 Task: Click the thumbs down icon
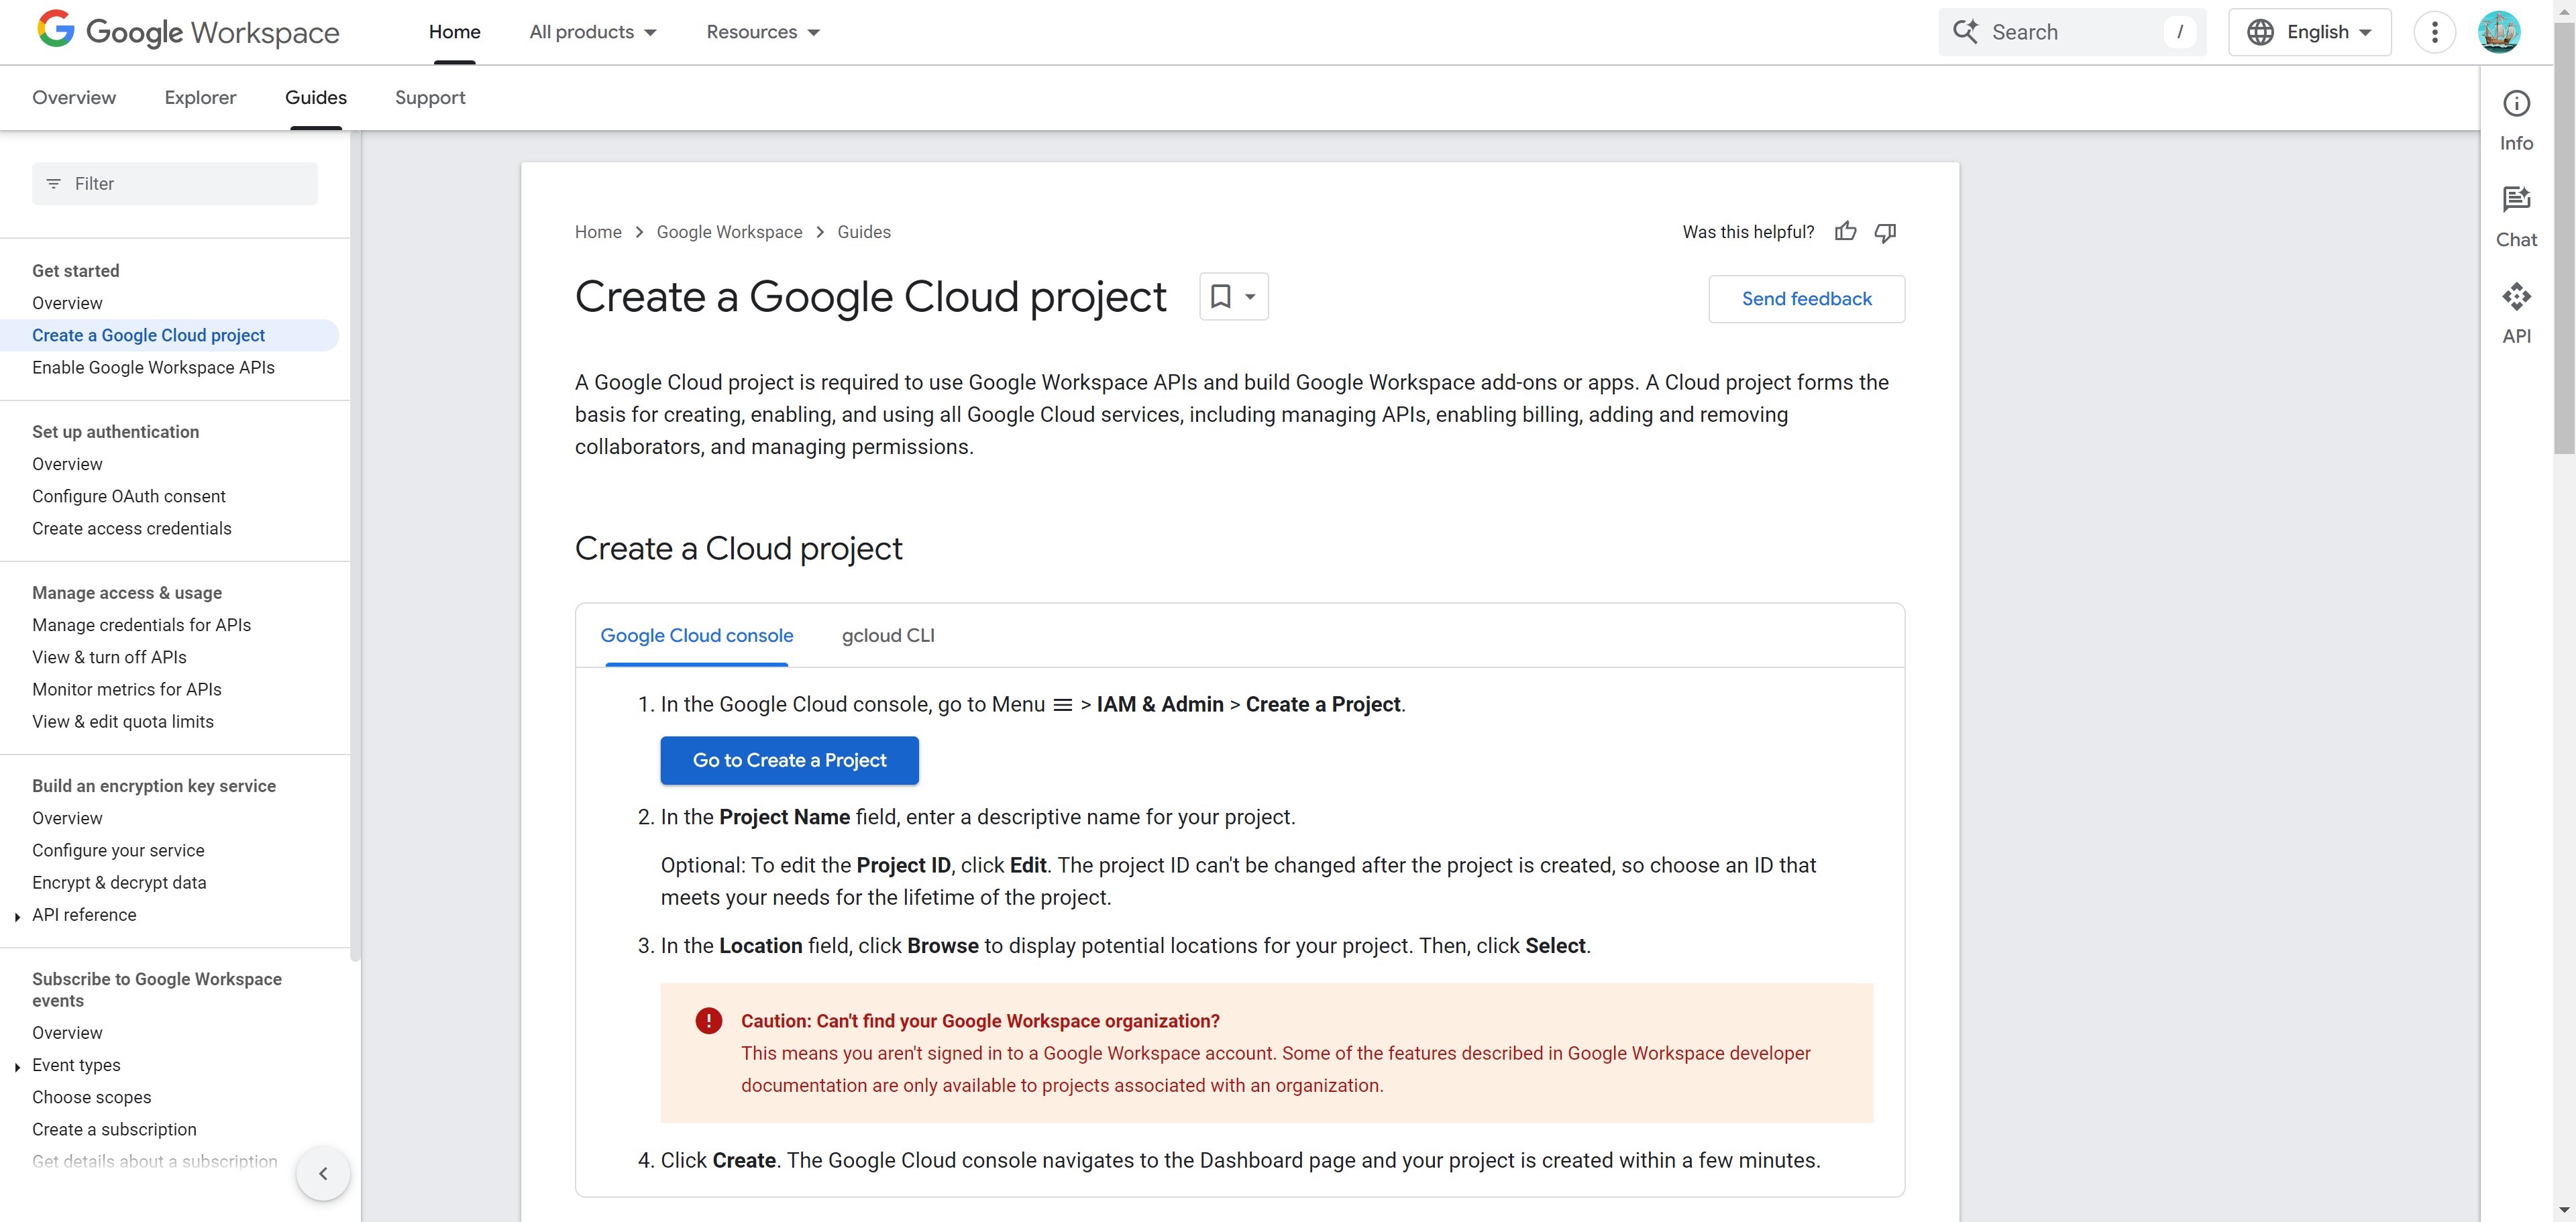click(1885, 232)
